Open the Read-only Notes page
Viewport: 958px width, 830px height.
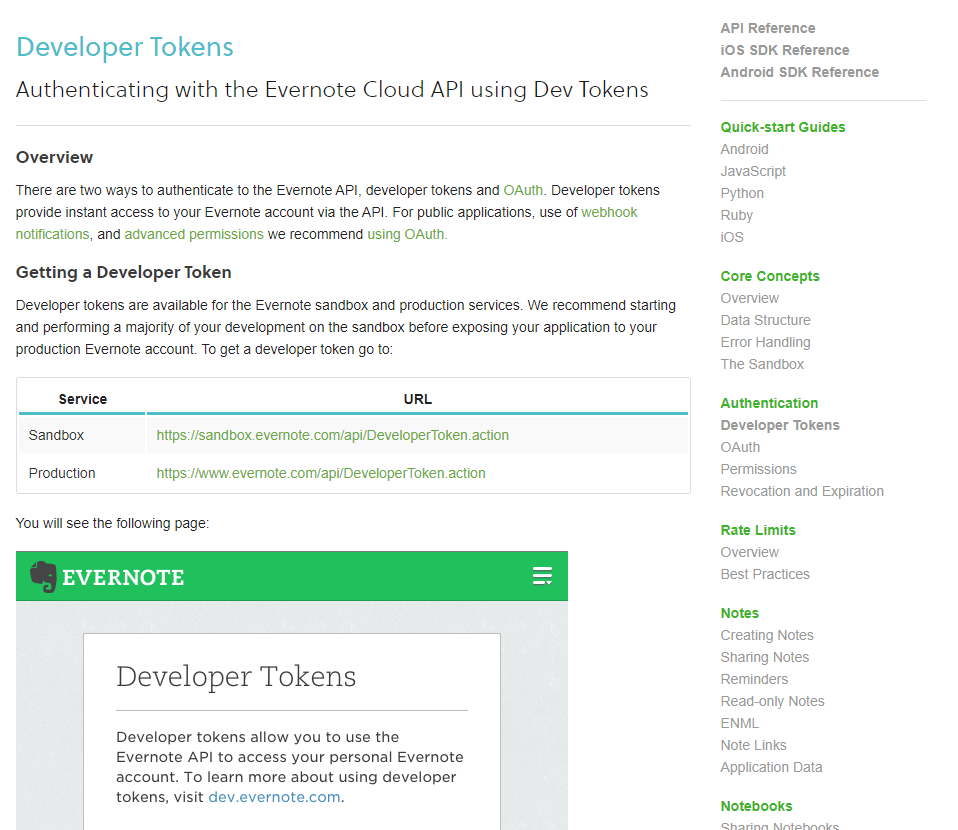(x=772, y=702)
